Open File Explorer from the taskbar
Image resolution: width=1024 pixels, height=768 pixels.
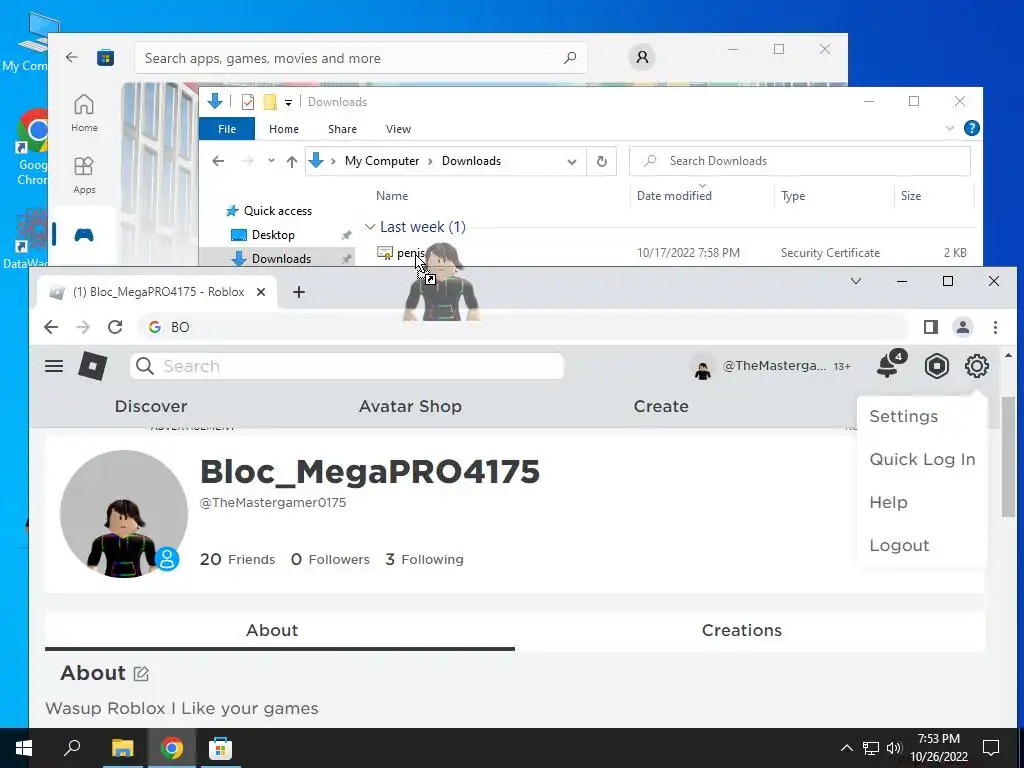click(122, 748)
